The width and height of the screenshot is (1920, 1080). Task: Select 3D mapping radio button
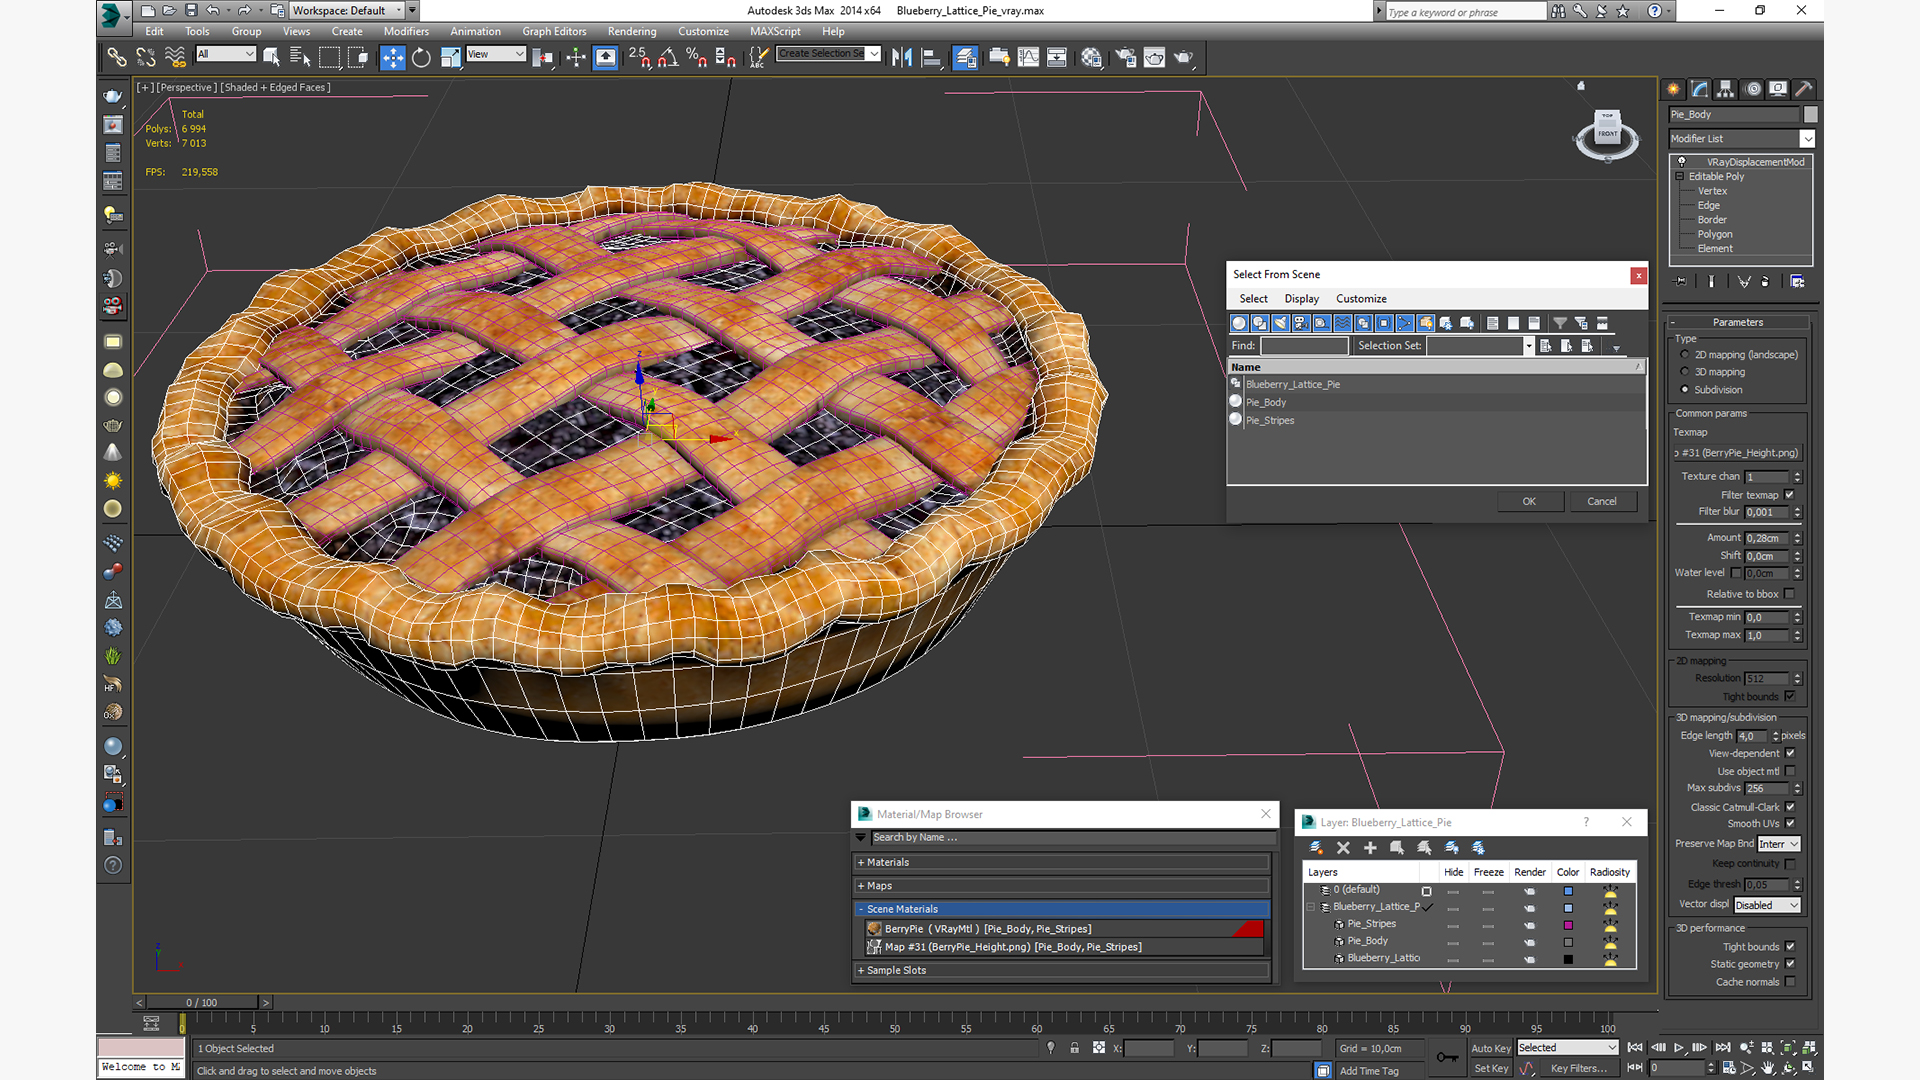1685,372
